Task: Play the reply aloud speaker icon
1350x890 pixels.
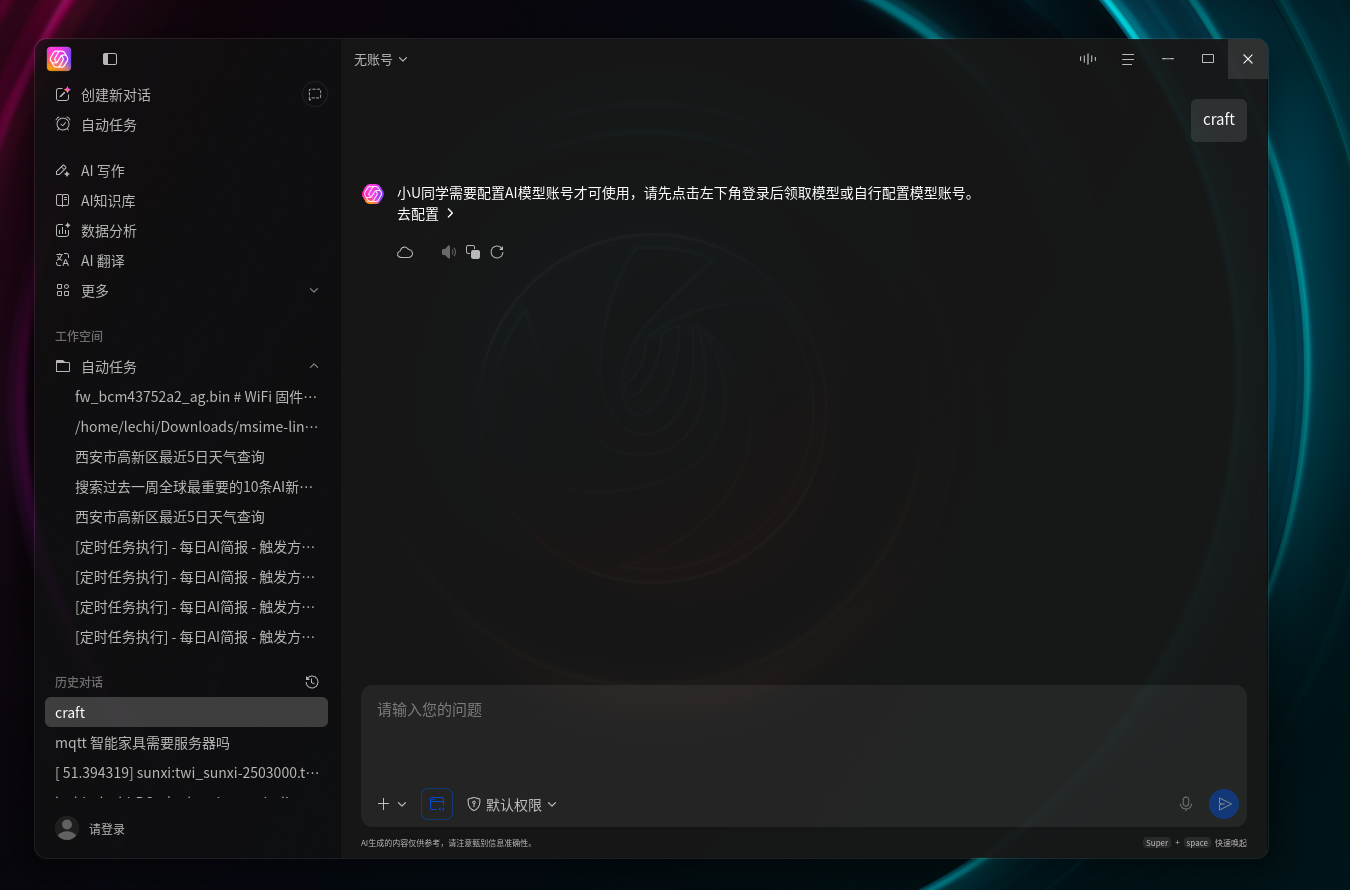Action: point(448,252)
